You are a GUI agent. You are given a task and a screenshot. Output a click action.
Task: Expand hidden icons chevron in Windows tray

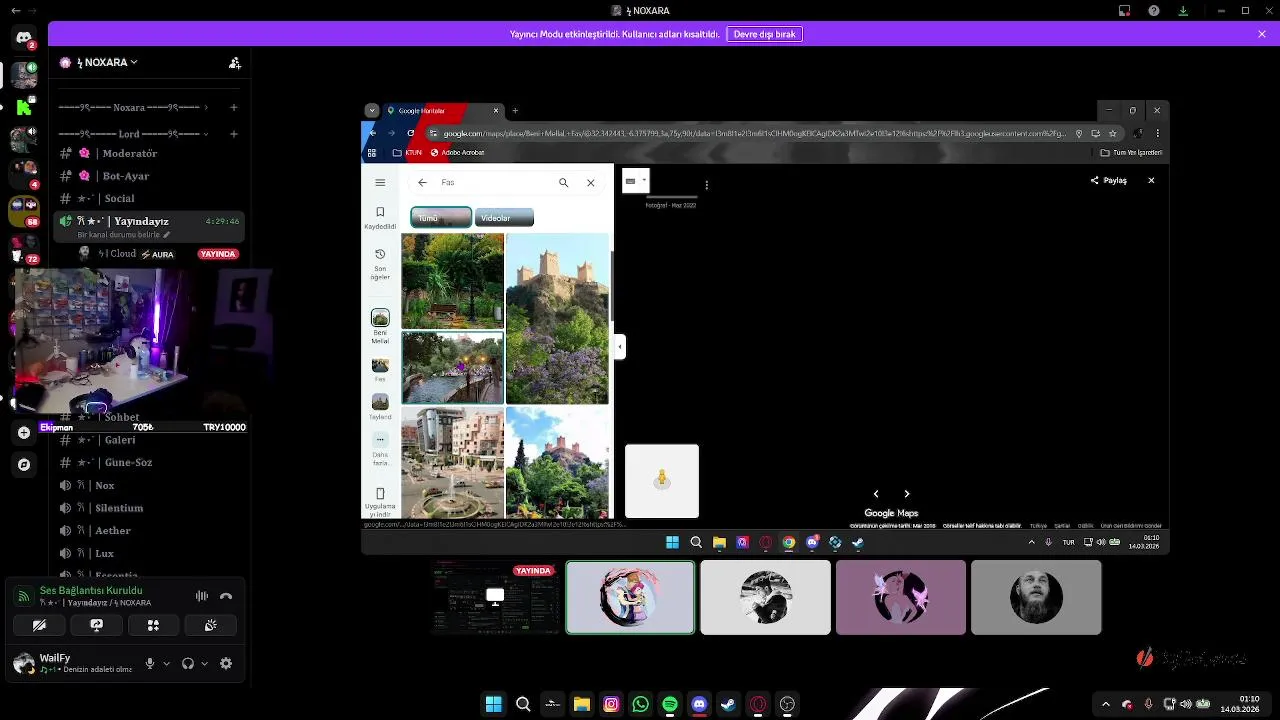[x=1105, y=704]
